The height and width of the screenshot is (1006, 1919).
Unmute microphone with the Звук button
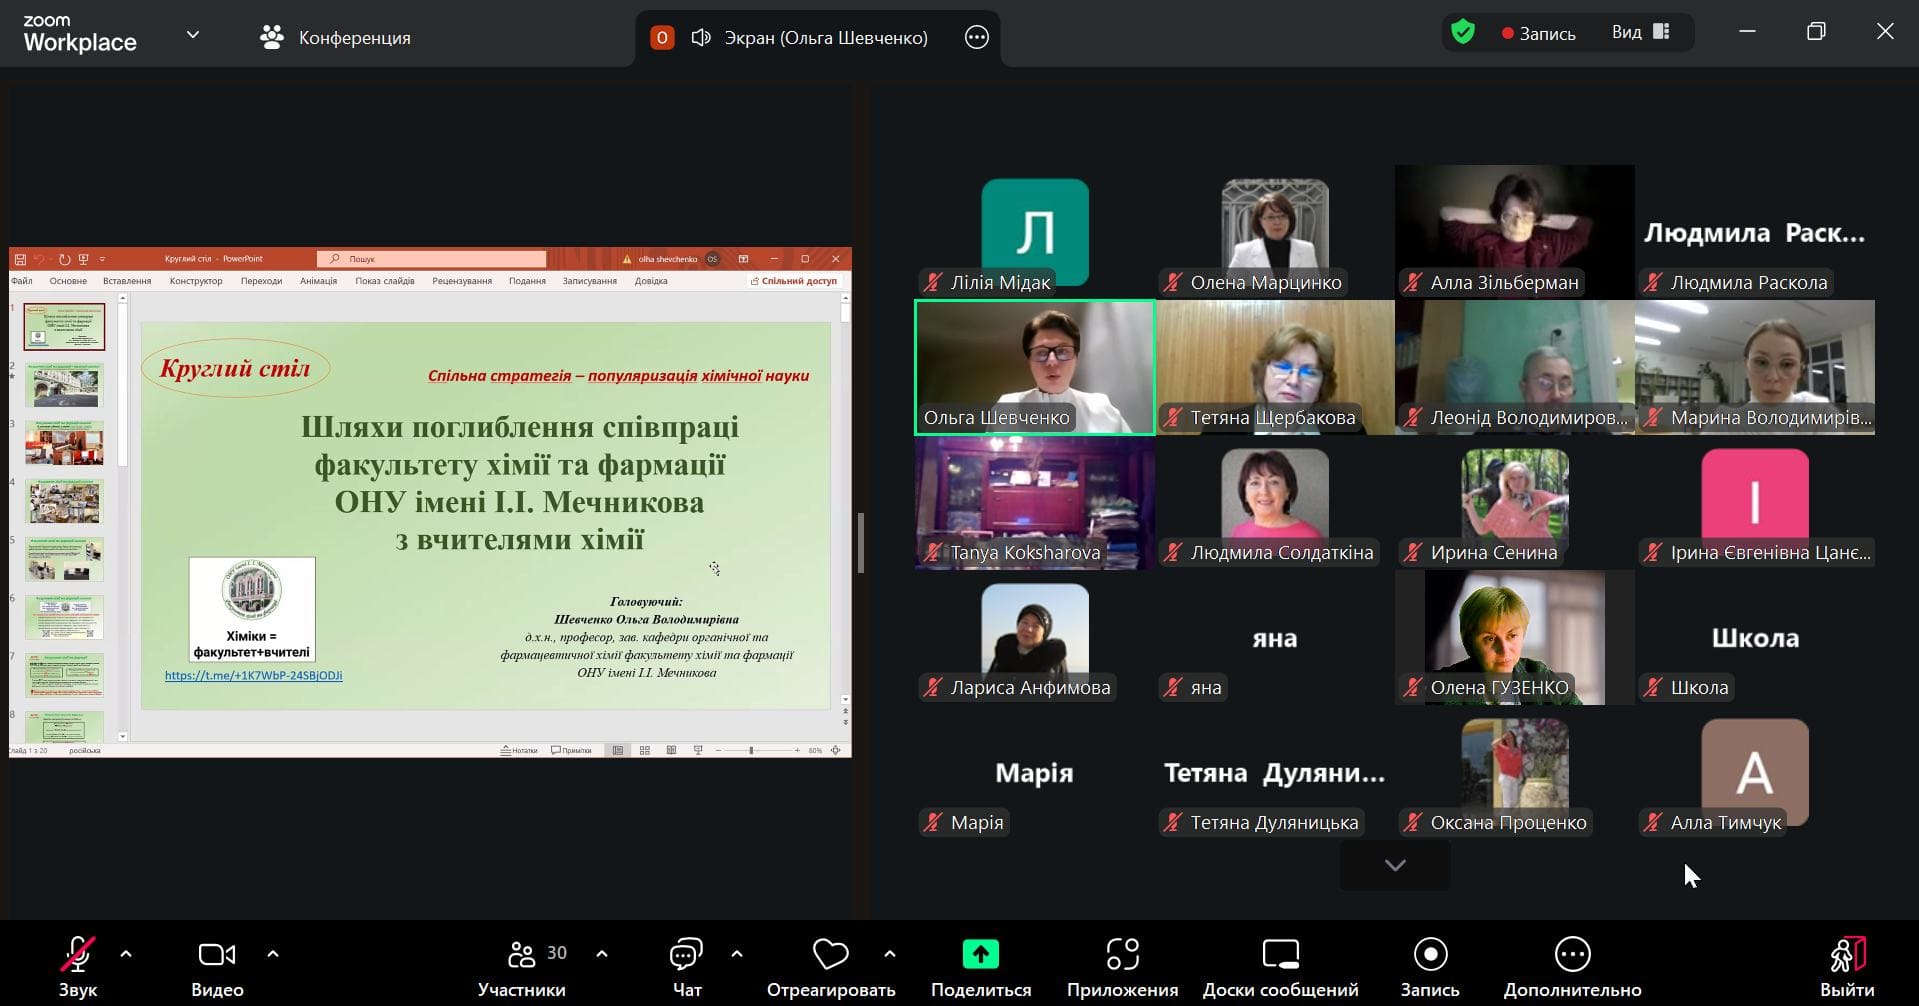coord(77,966)
